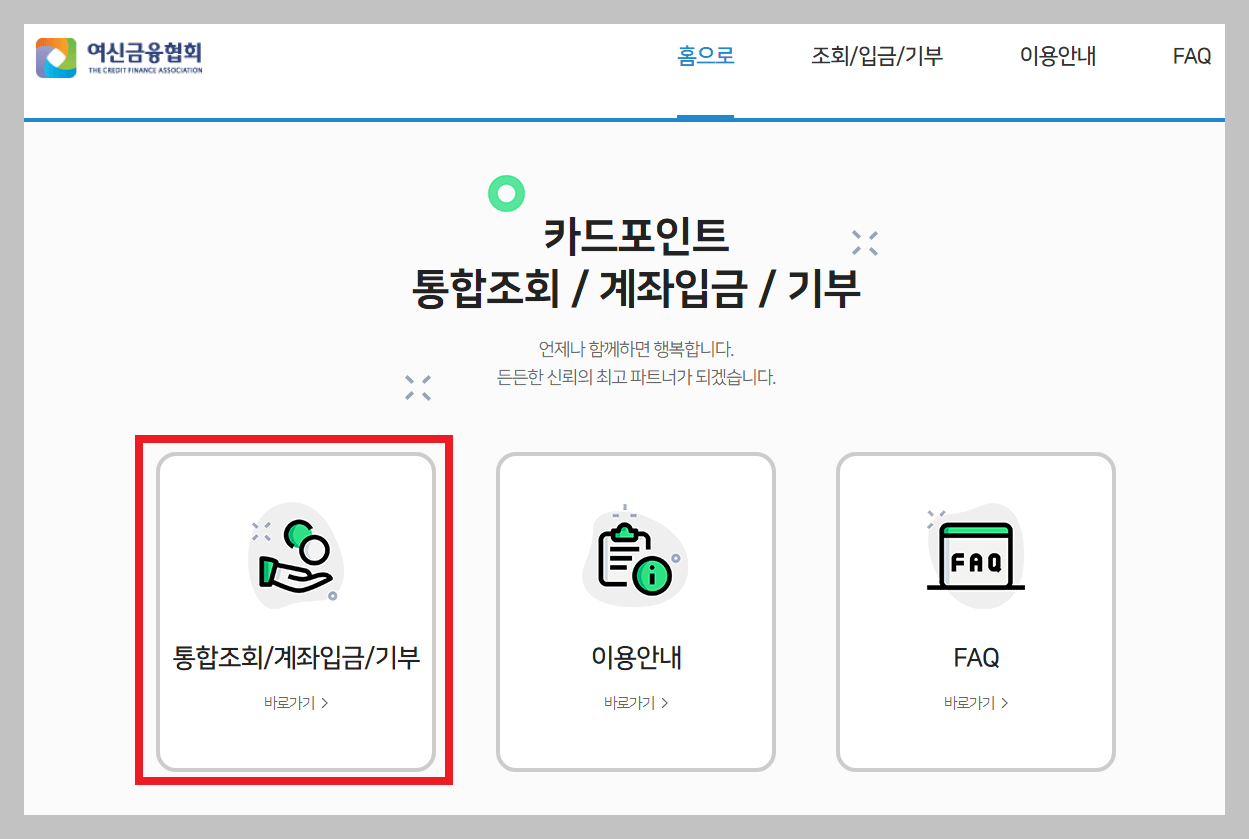Select the hand-with-coins card point icon

click(x=293, y=556)
